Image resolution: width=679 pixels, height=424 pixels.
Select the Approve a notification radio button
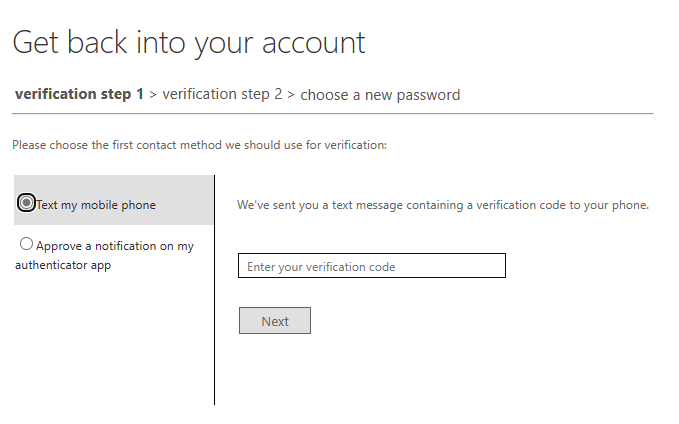coord(26,244)
